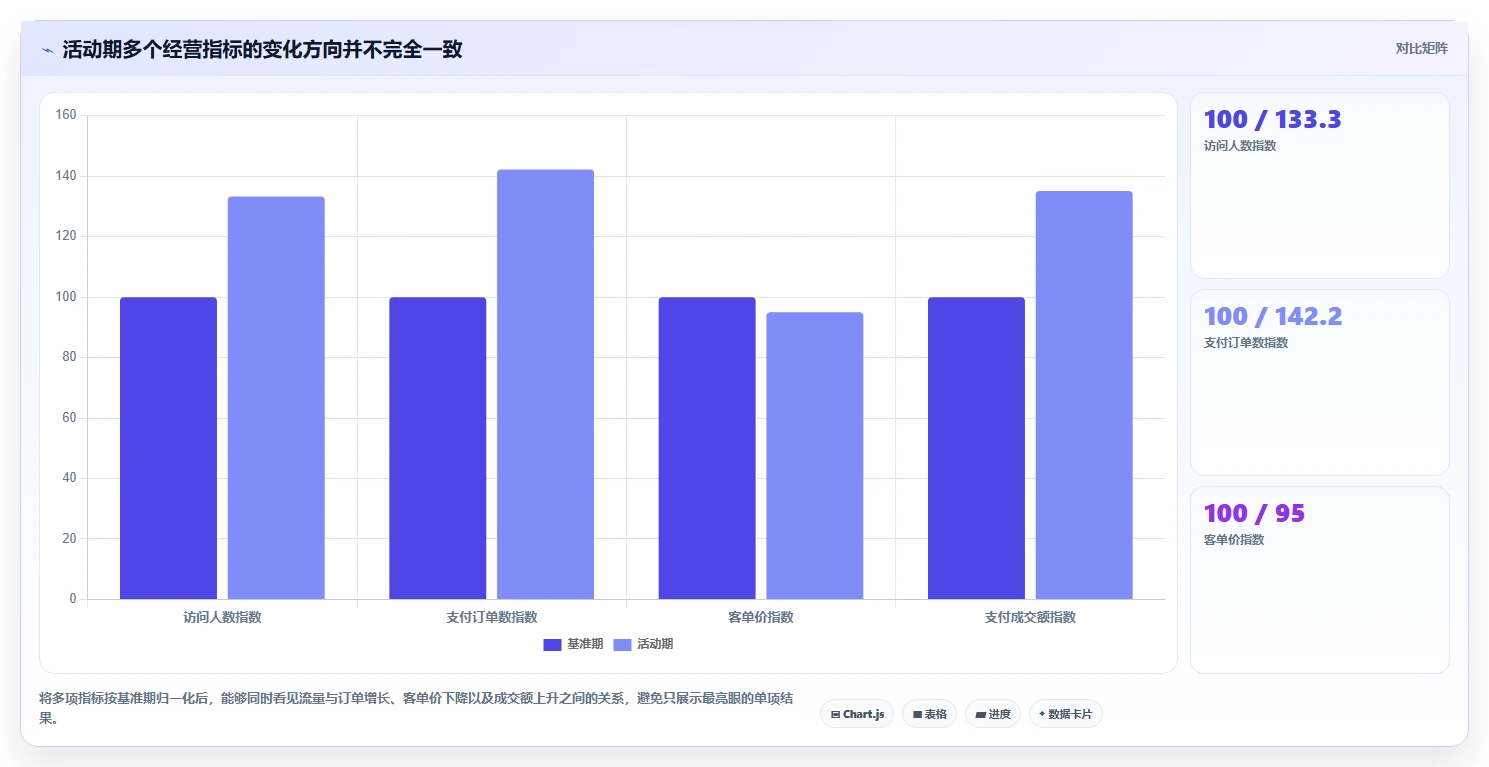Click the description paragraph starting 将多项指标按基准期归一化后
Screen dimensions: 1489x767
pyautogui.click(x=417, y=708)
